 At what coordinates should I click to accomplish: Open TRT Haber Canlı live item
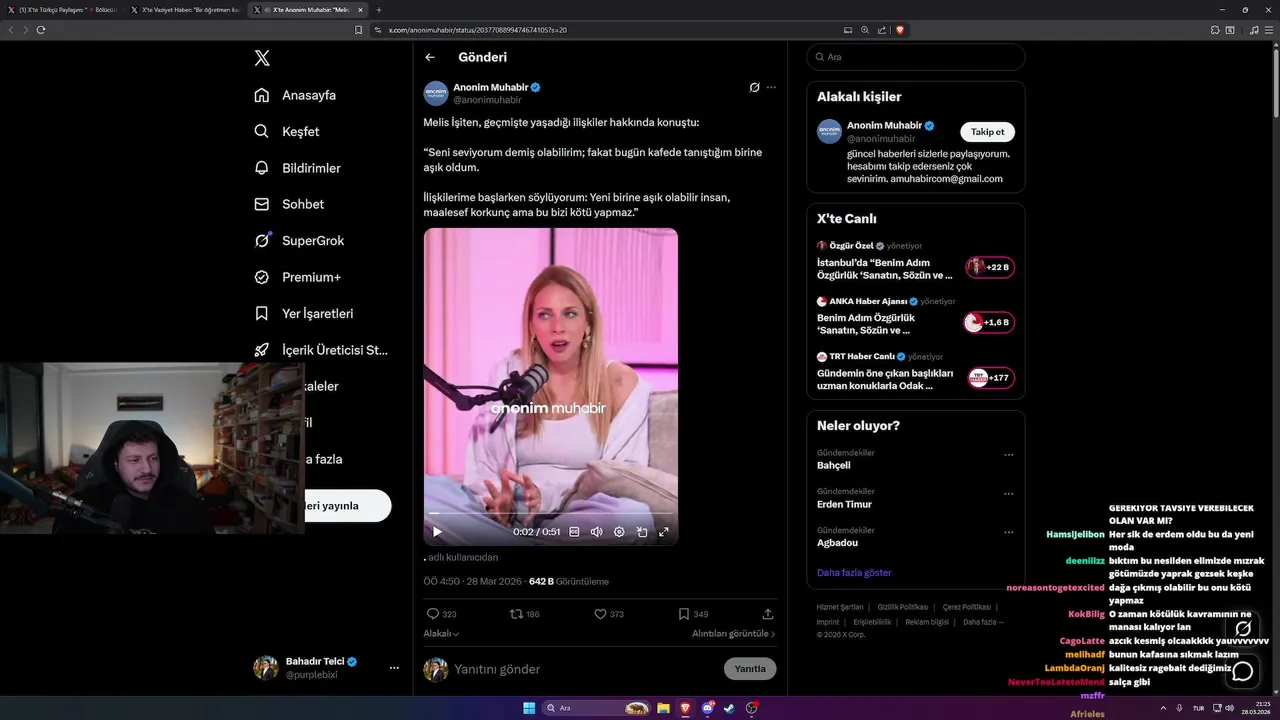coord(915,372)
